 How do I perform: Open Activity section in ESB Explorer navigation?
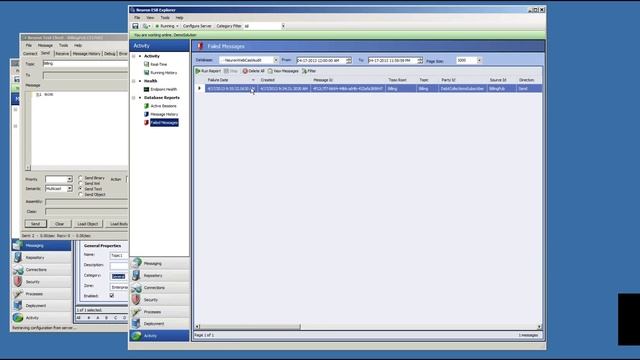(160, 336)
